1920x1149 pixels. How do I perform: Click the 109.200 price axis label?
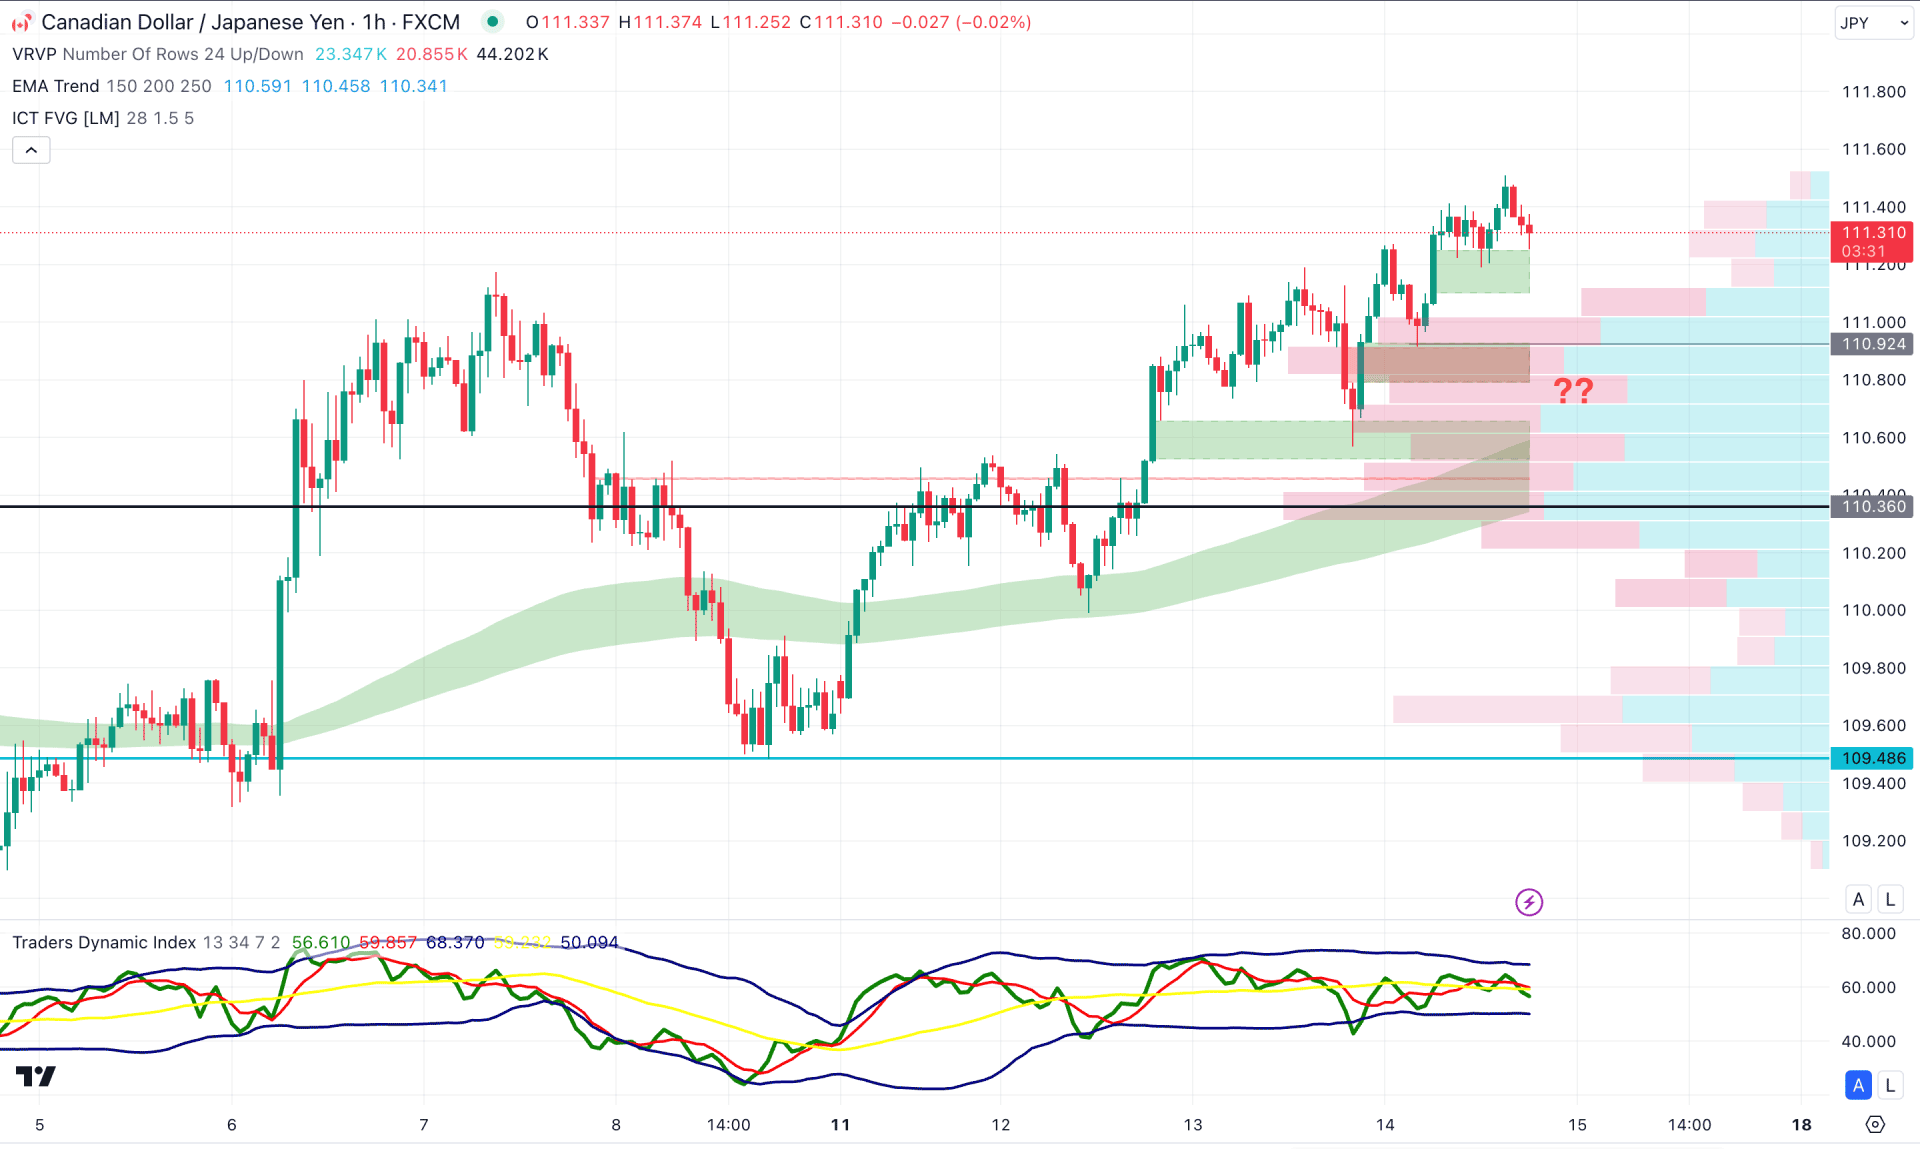pos(1874,841)
